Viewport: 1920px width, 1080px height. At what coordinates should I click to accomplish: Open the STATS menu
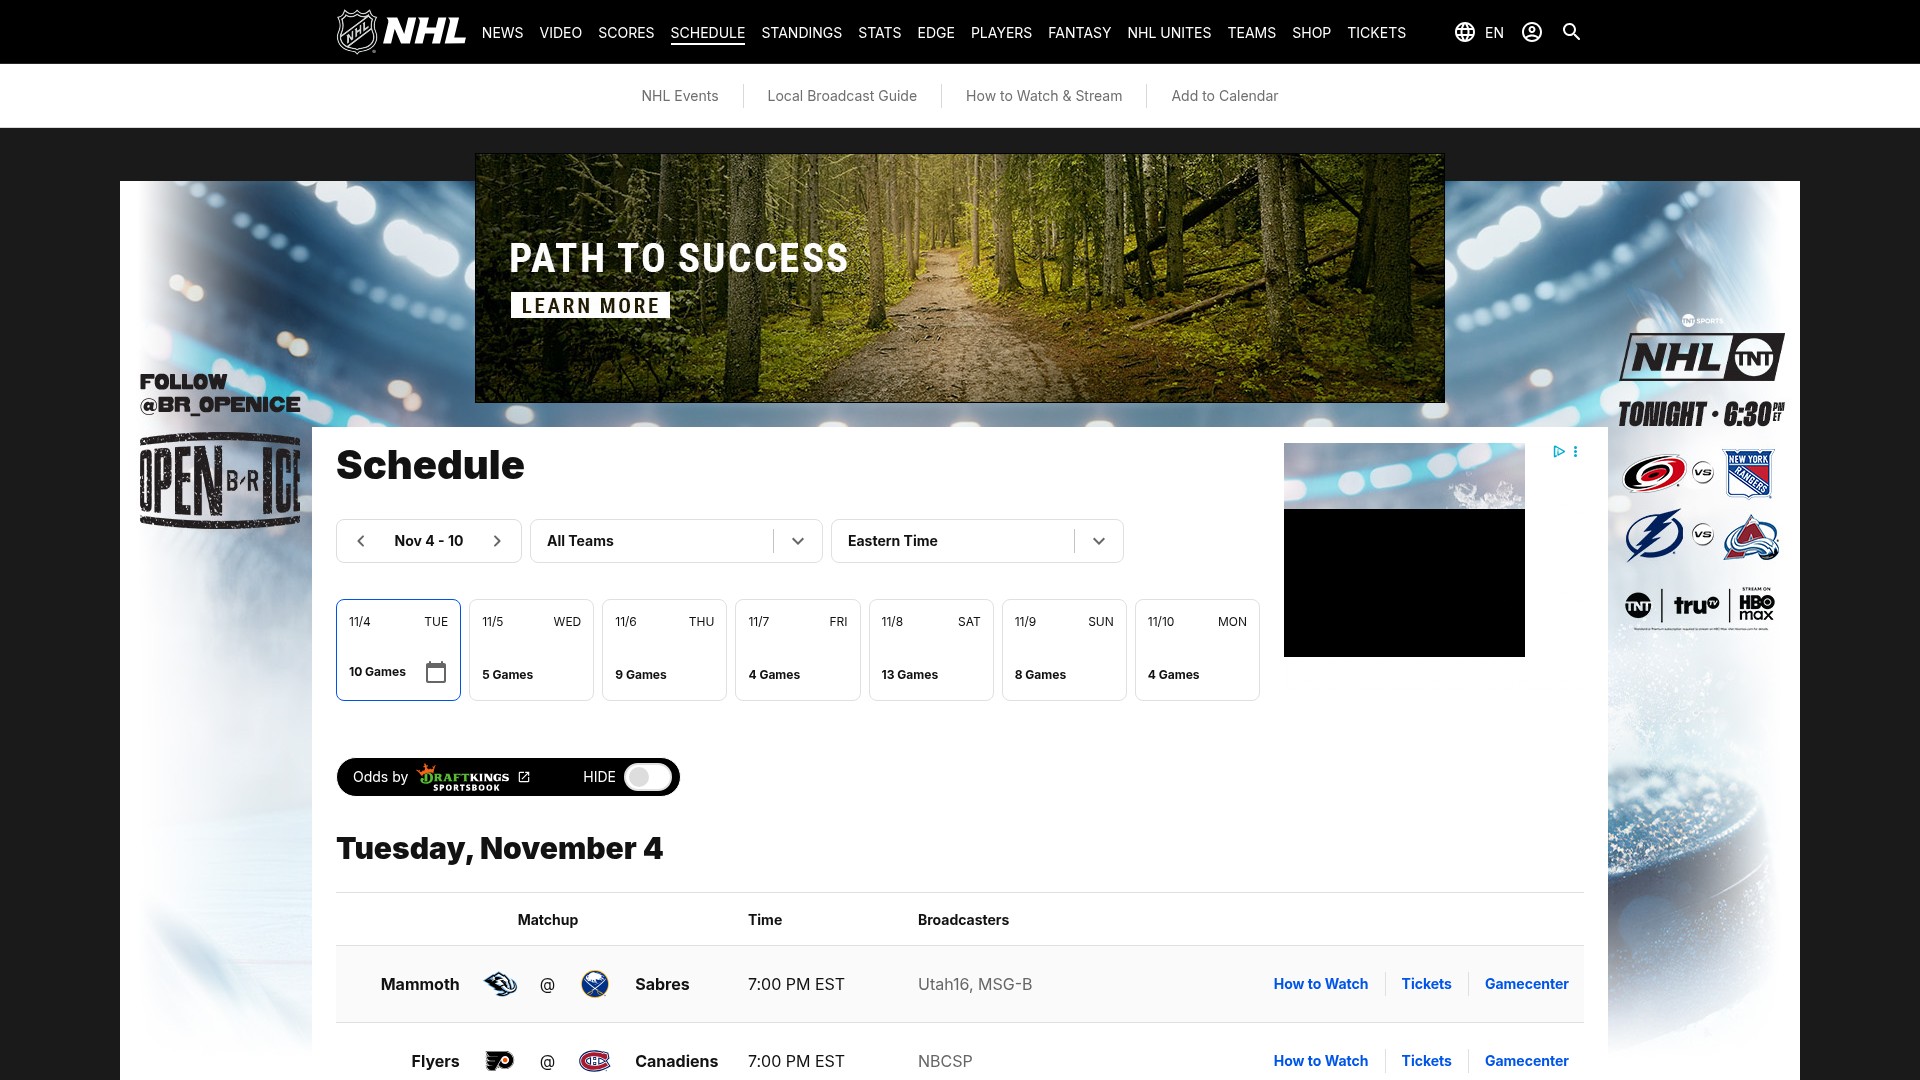click(x=879, y=33)
